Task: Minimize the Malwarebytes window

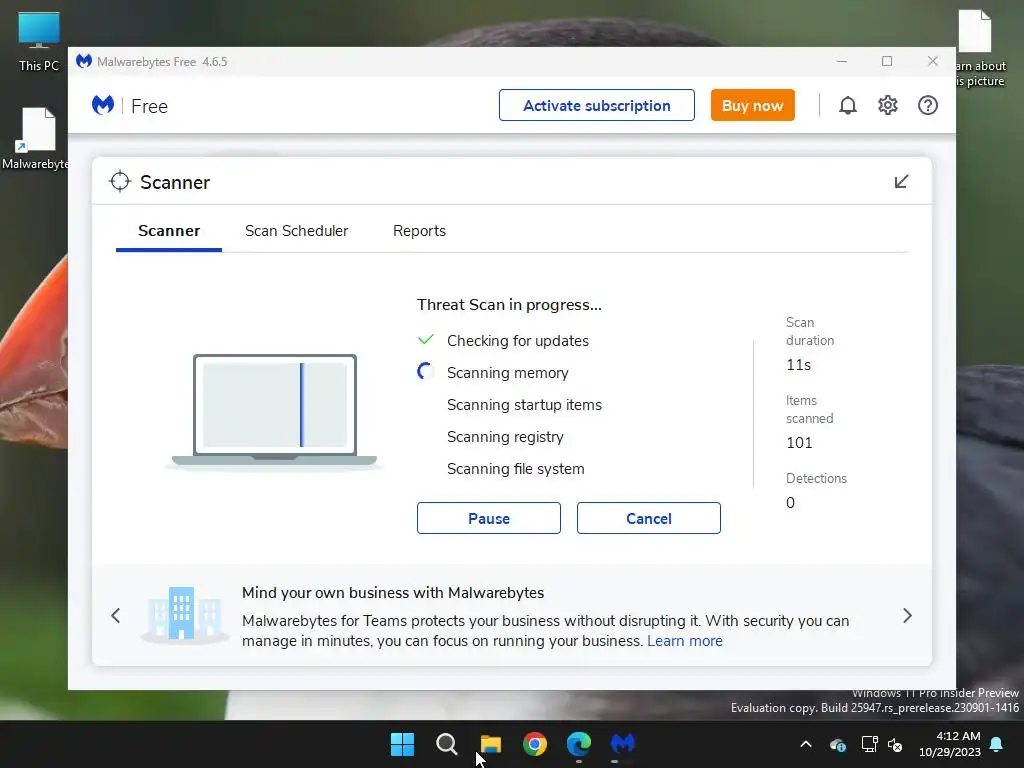Action: click(x=842, y=61)
